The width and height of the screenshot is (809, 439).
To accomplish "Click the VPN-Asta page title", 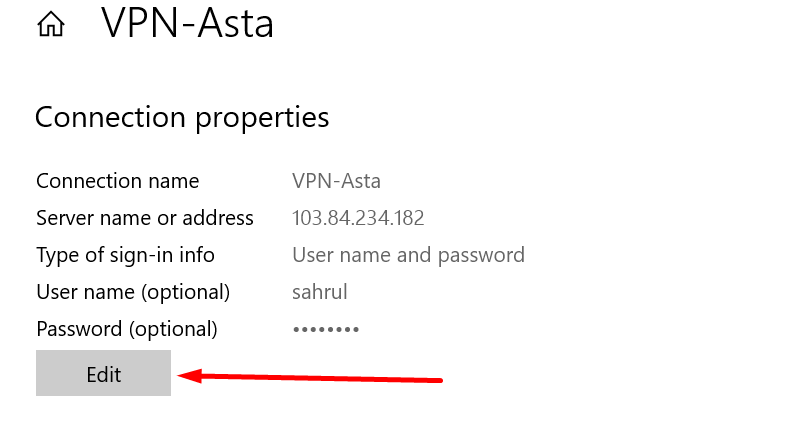I will tap(187, 24).
